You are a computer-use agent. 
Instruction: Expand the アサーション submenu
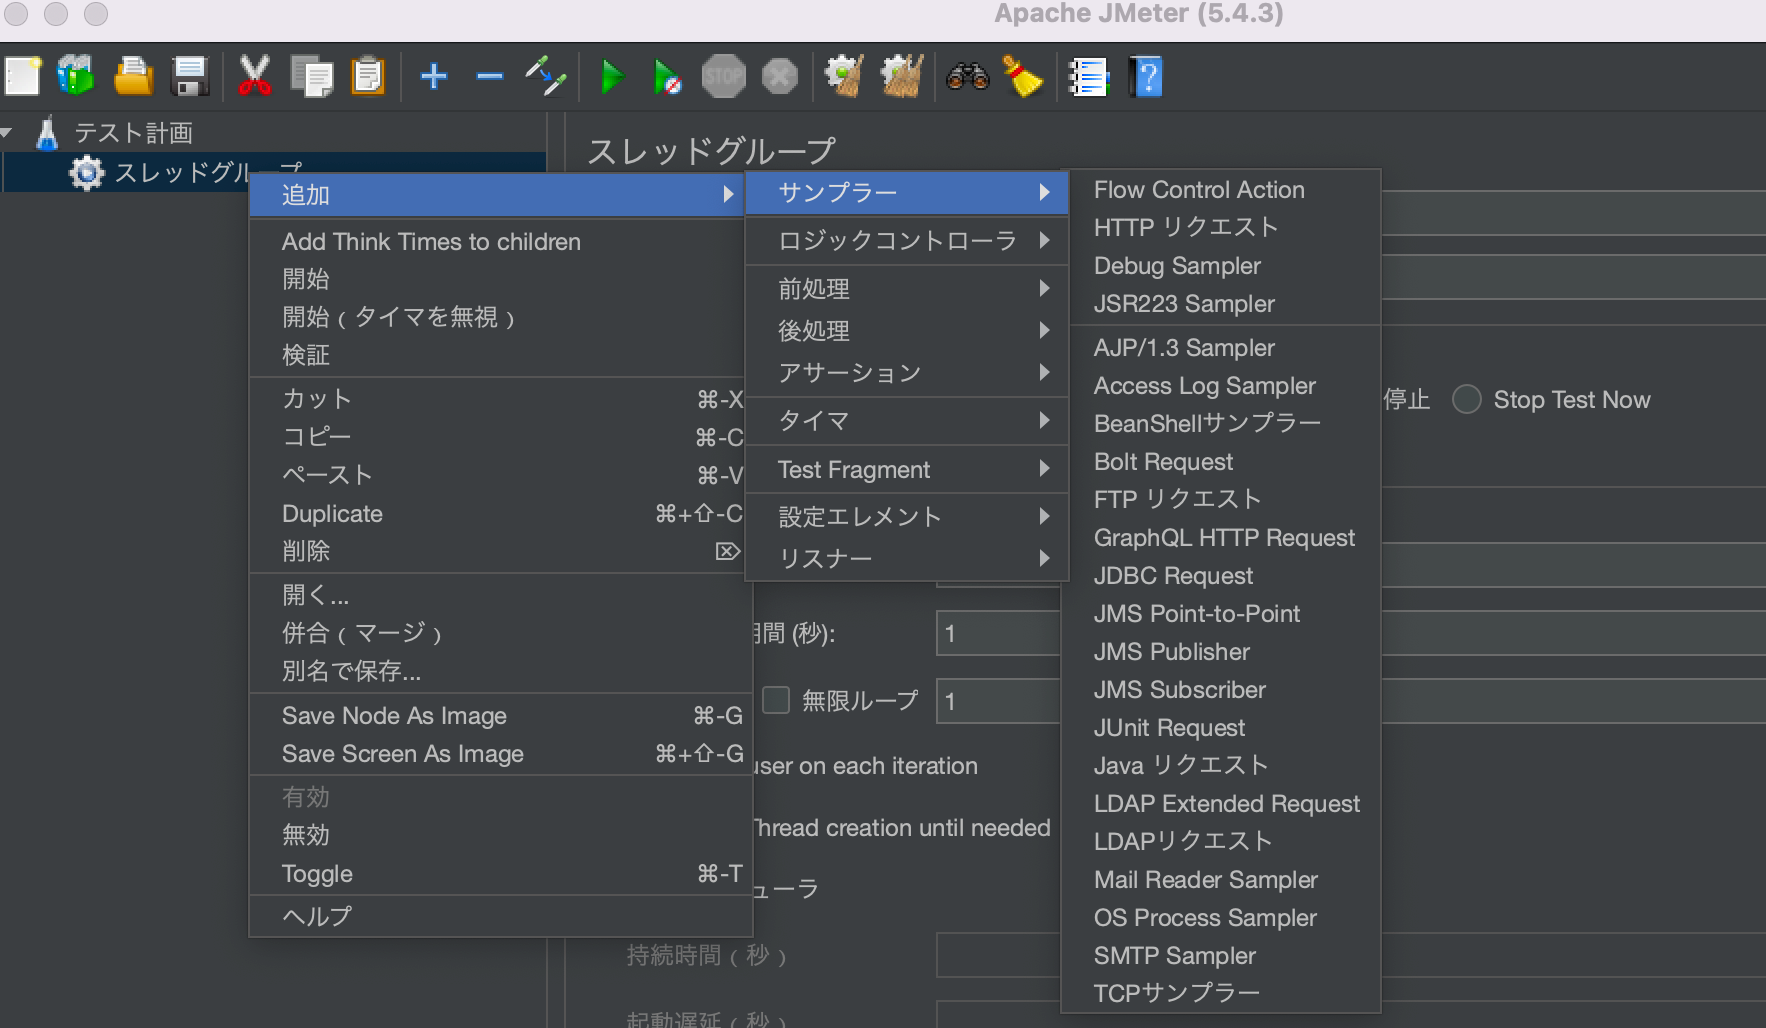(x=907, y=372)
